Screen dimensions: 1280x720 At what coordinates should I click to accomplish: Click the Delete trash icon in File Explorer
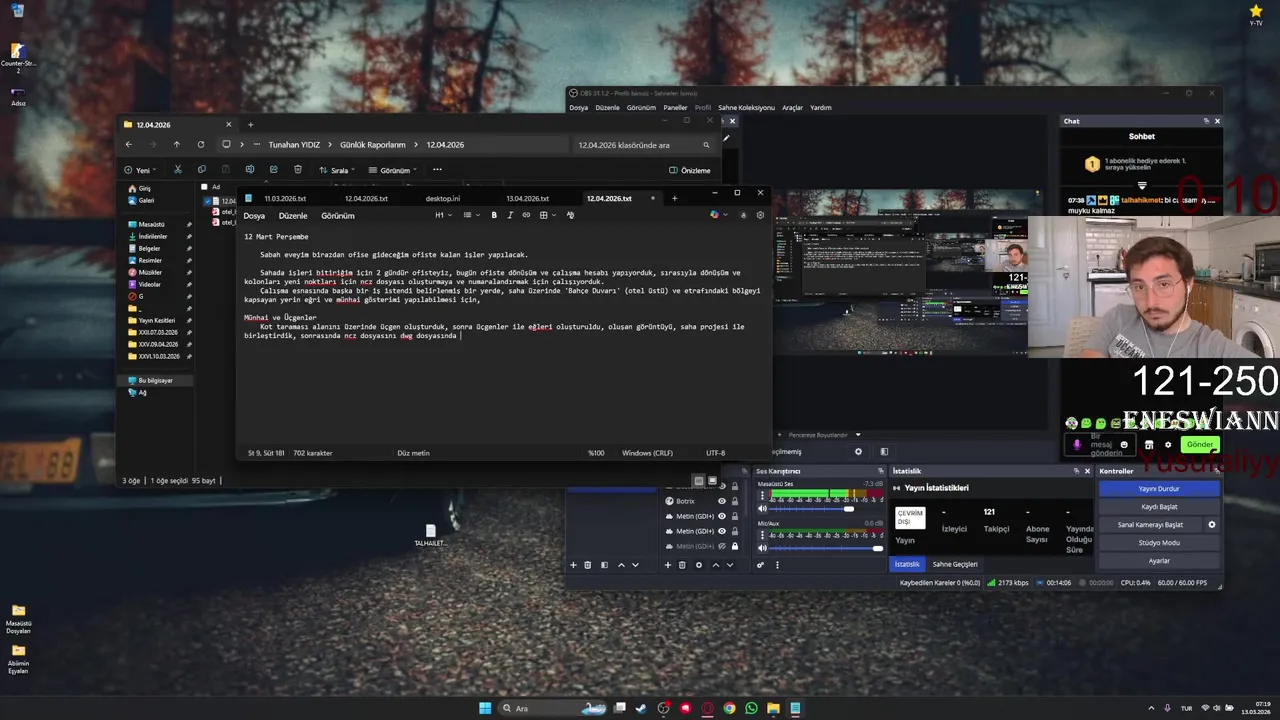298,170
